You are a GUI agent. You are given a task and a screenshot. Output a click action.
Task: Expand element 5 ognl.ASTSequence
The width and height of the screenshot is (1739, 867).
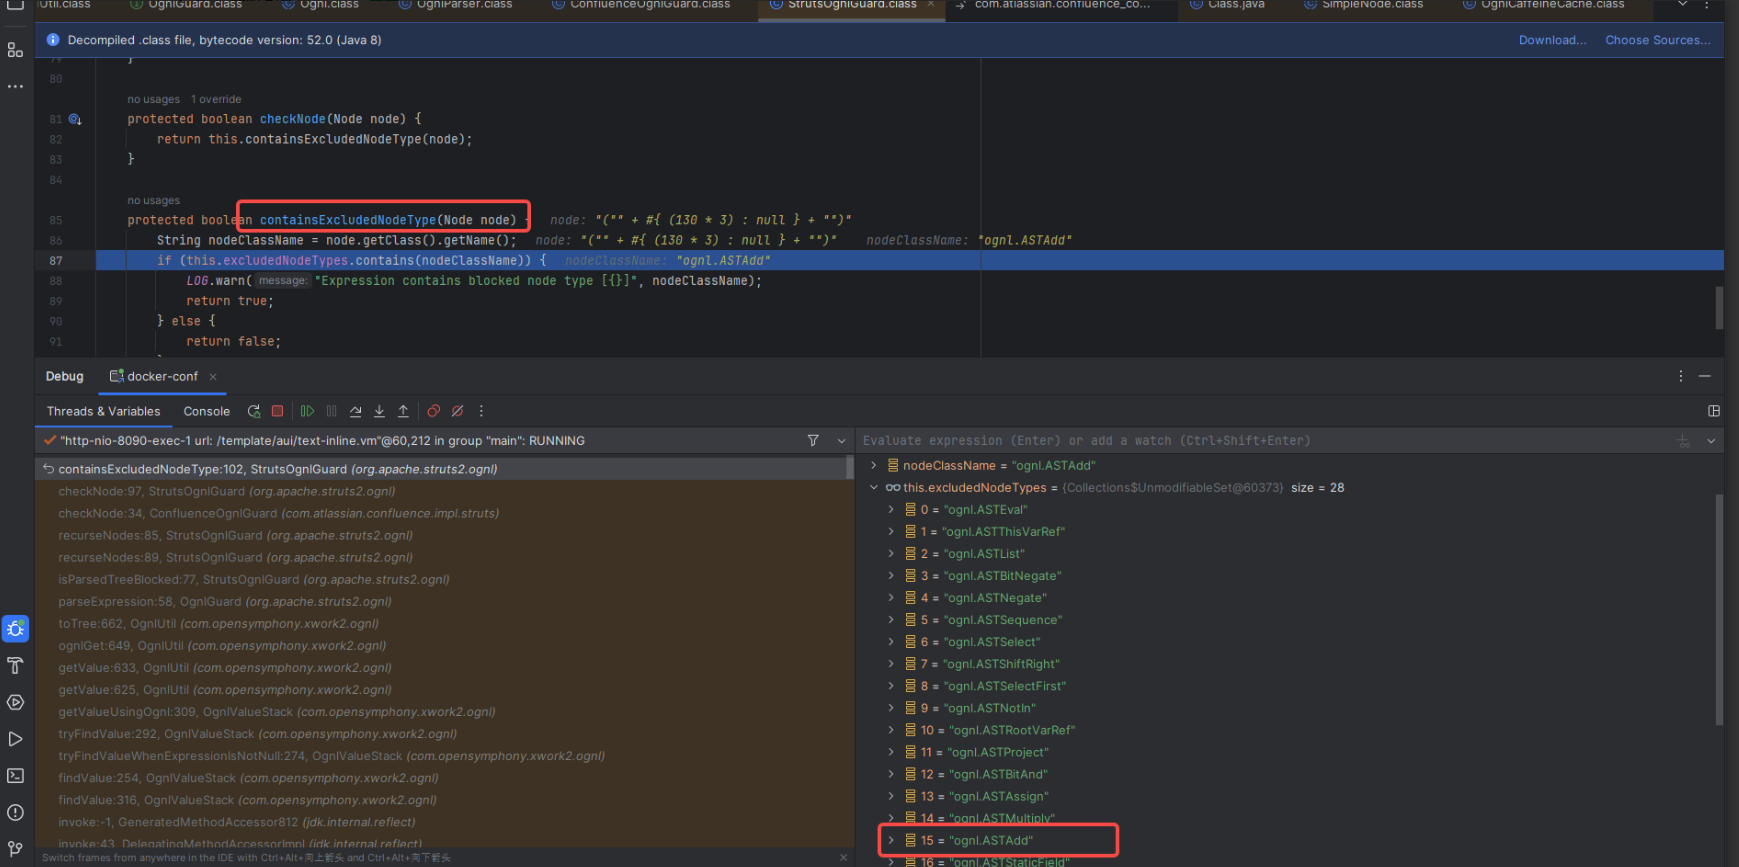891,620
